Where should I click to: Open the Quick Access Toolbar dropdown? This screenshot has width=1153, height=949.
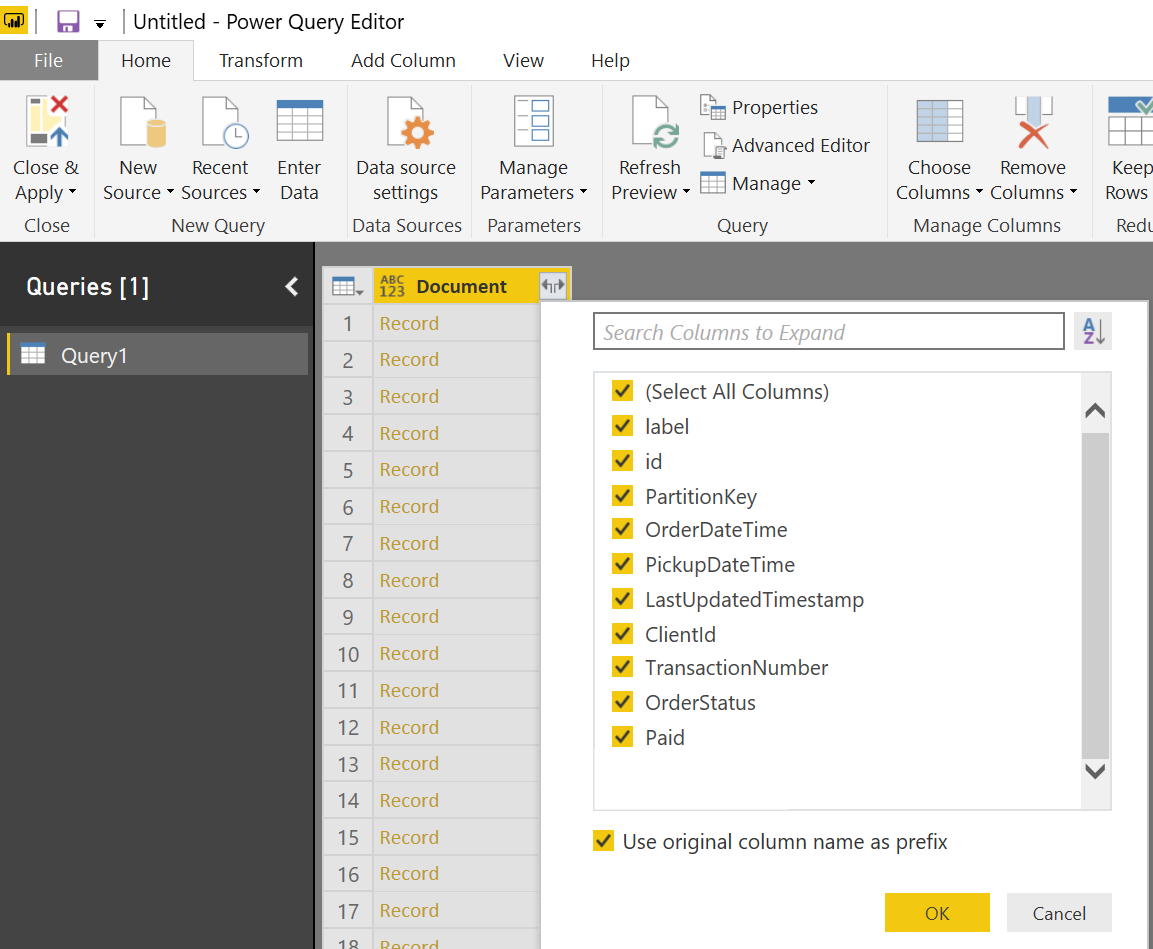coord(100,24)
